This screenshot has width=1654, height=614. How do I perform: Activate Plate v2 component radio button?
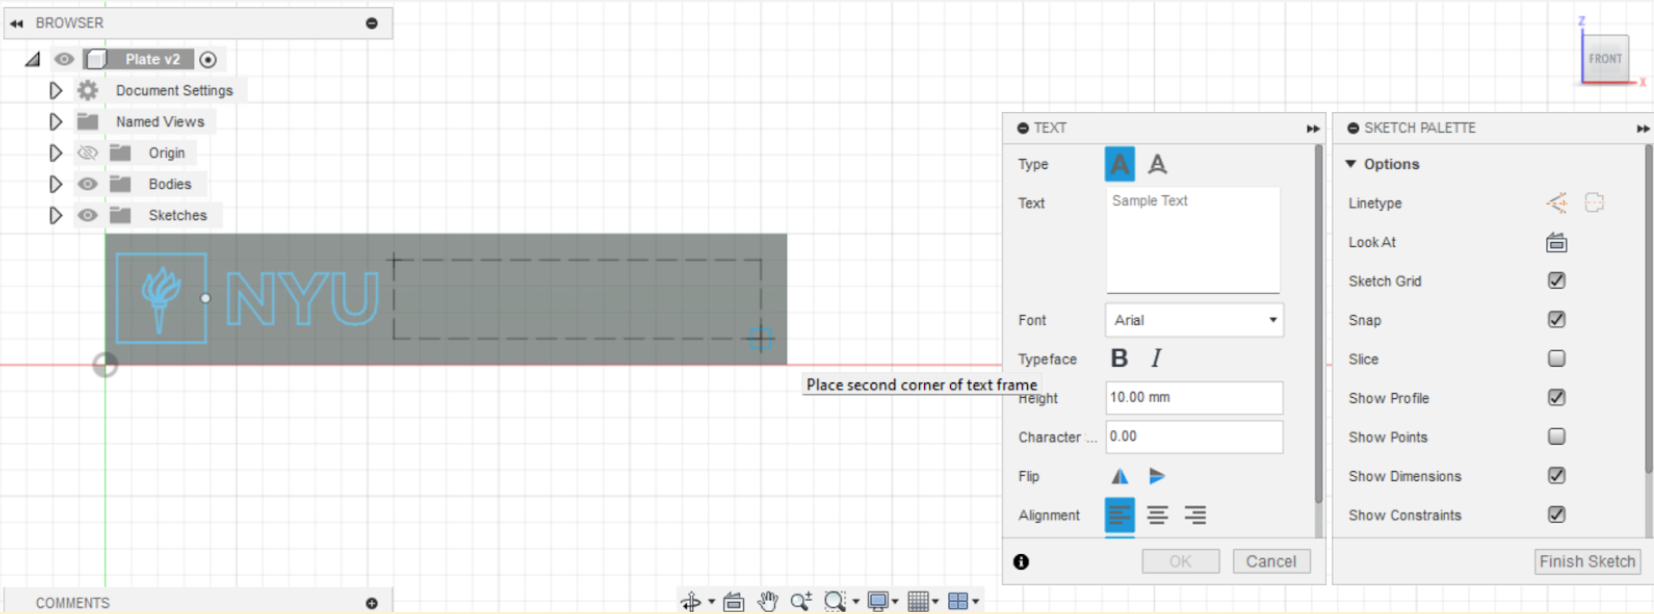pyautogui.click(x=208, y=59)
